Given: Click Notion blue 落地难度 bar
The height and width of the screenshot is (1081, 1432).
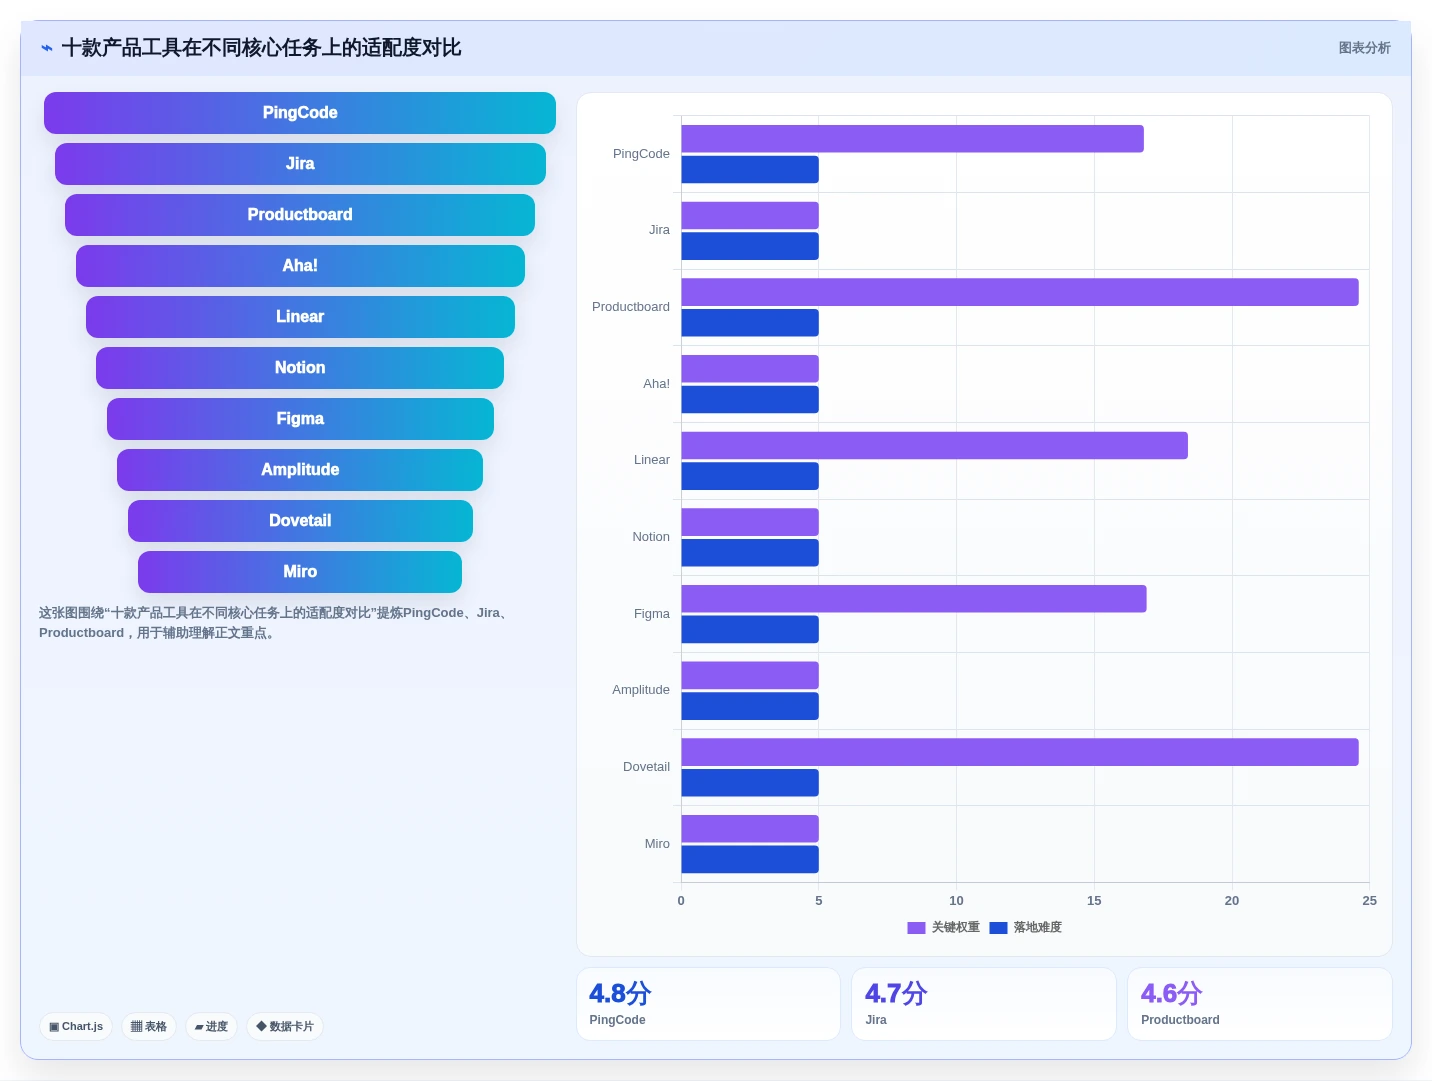Looking at the screenshot, I should [750, 553].
